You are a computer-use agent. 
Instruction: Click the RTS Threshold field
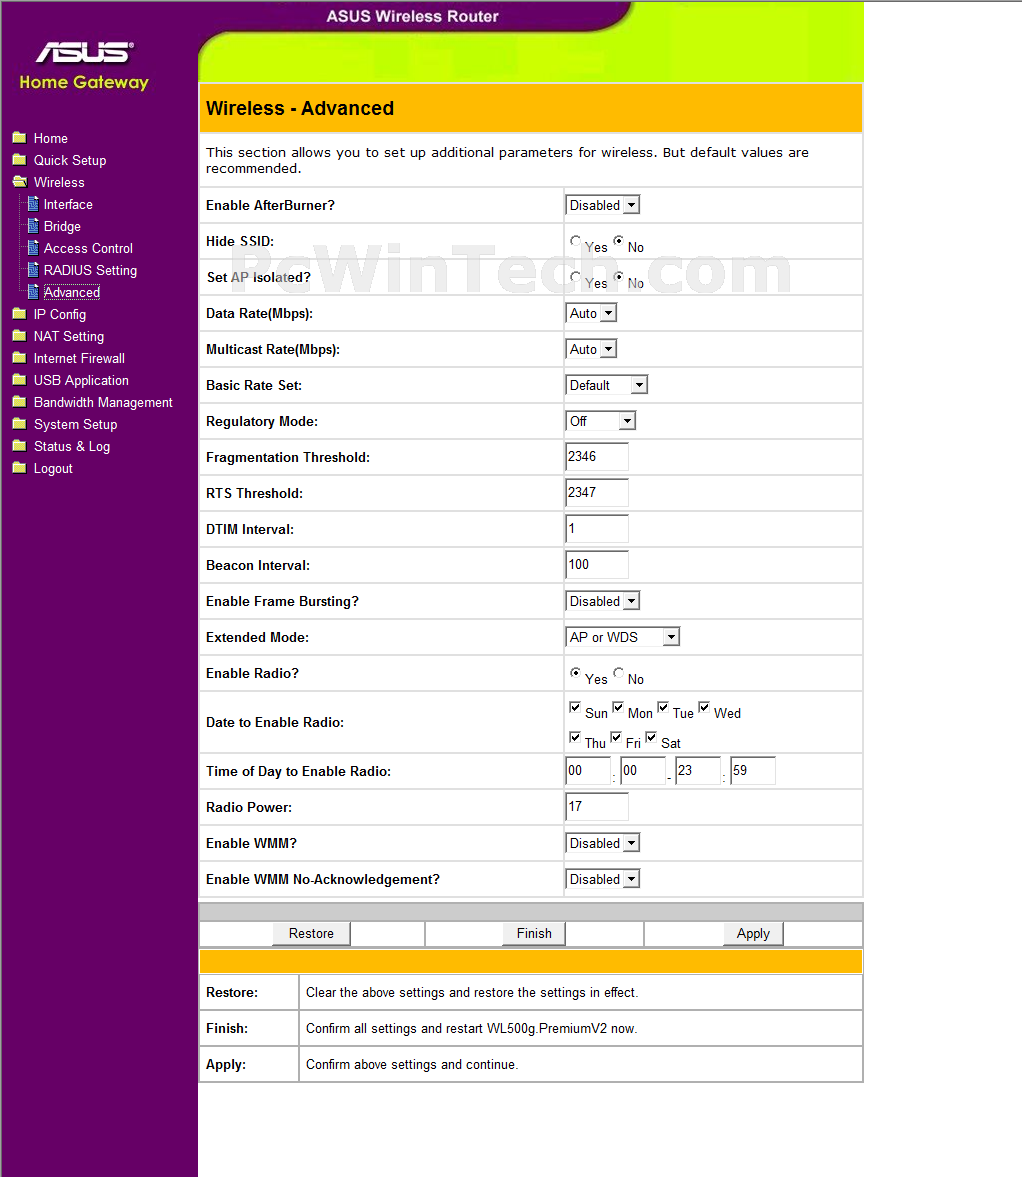597,492
